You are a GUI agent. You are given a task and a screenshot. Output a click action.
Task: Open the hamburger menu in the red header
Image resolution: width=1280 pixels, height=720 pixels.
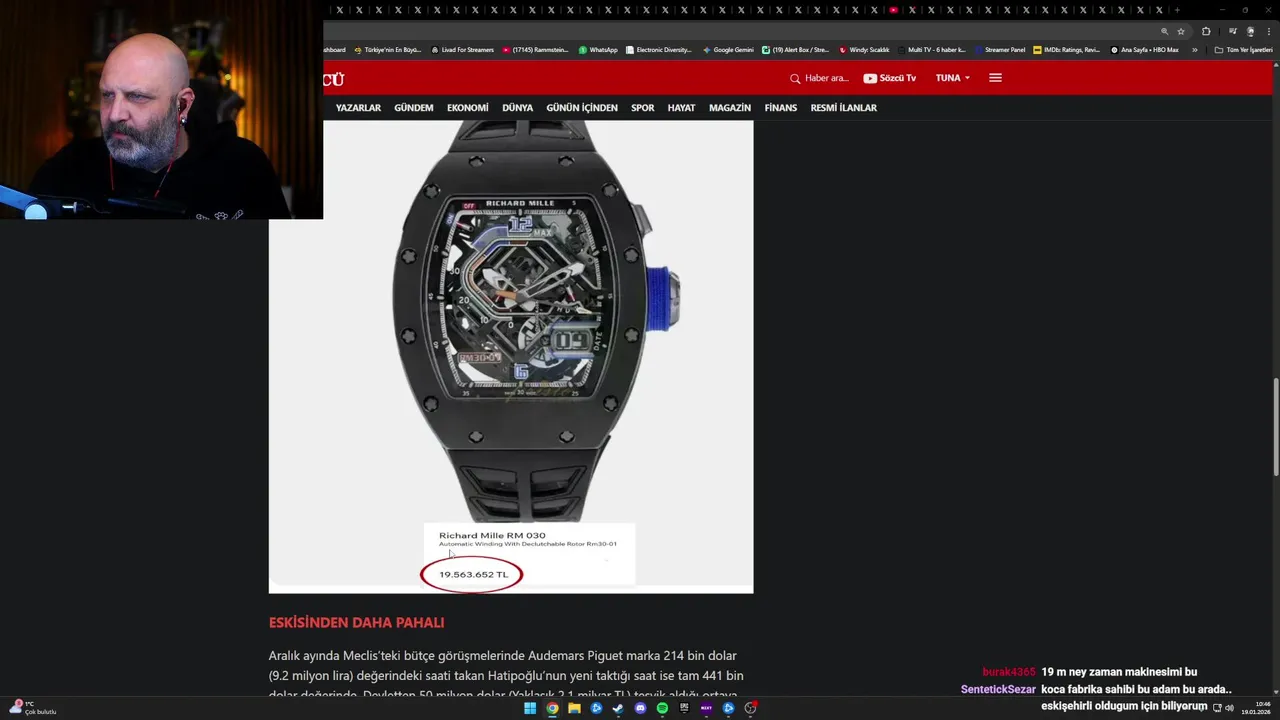tap(995, 78)
